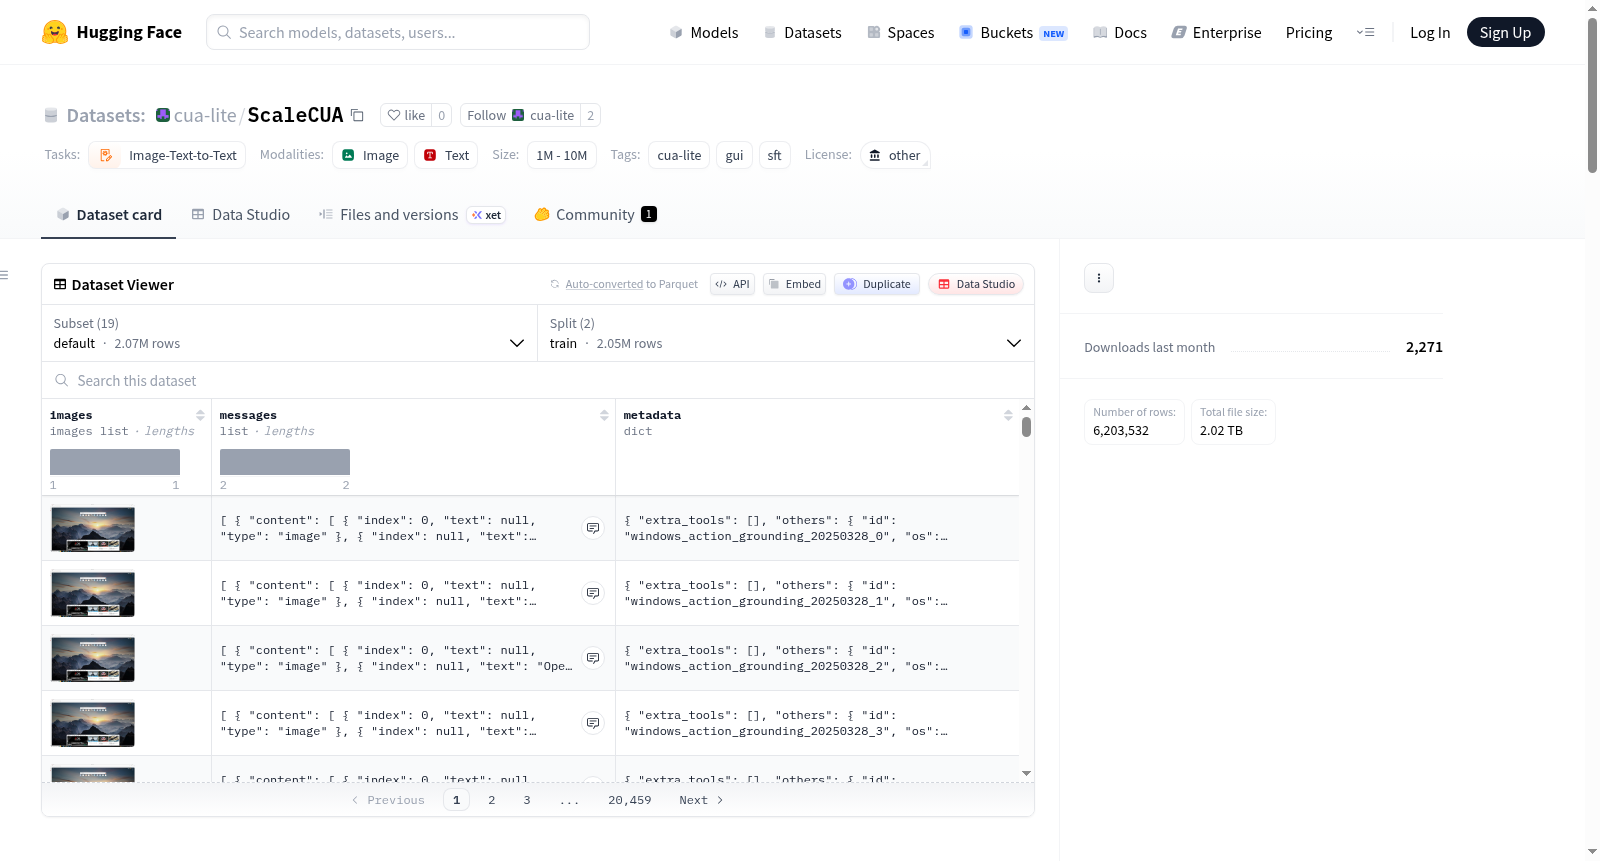The height and width of the screenshot is (861, 1600).
Task: Open Data Studio from the viewer header
Action: 976,284
